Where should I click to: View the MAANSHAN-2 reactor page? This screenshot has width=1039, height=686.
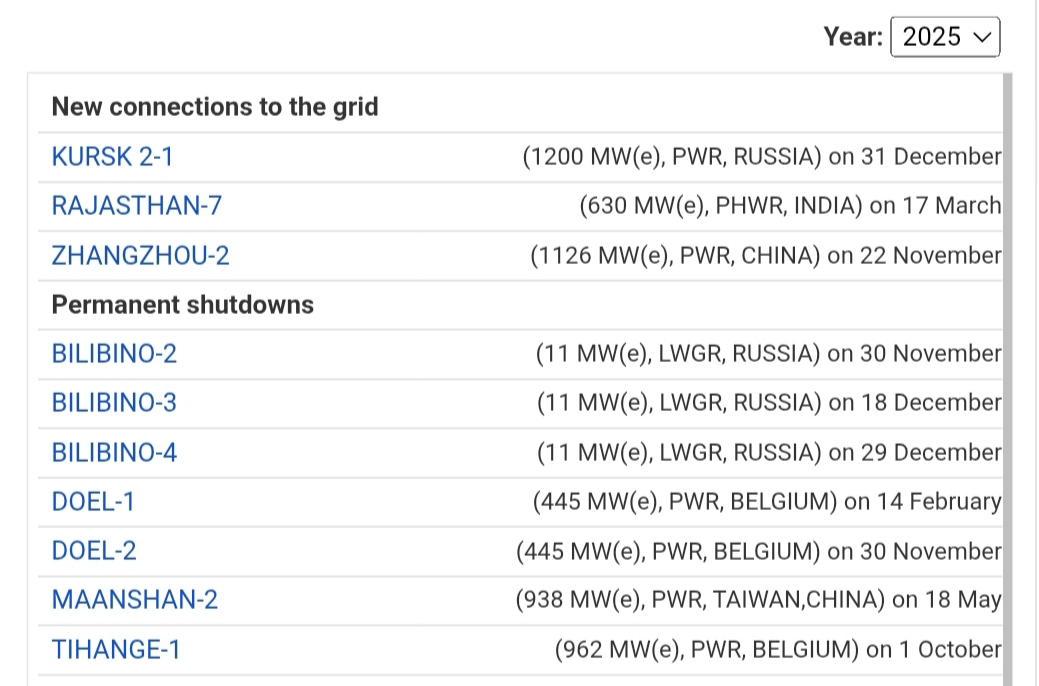[134, 600]
